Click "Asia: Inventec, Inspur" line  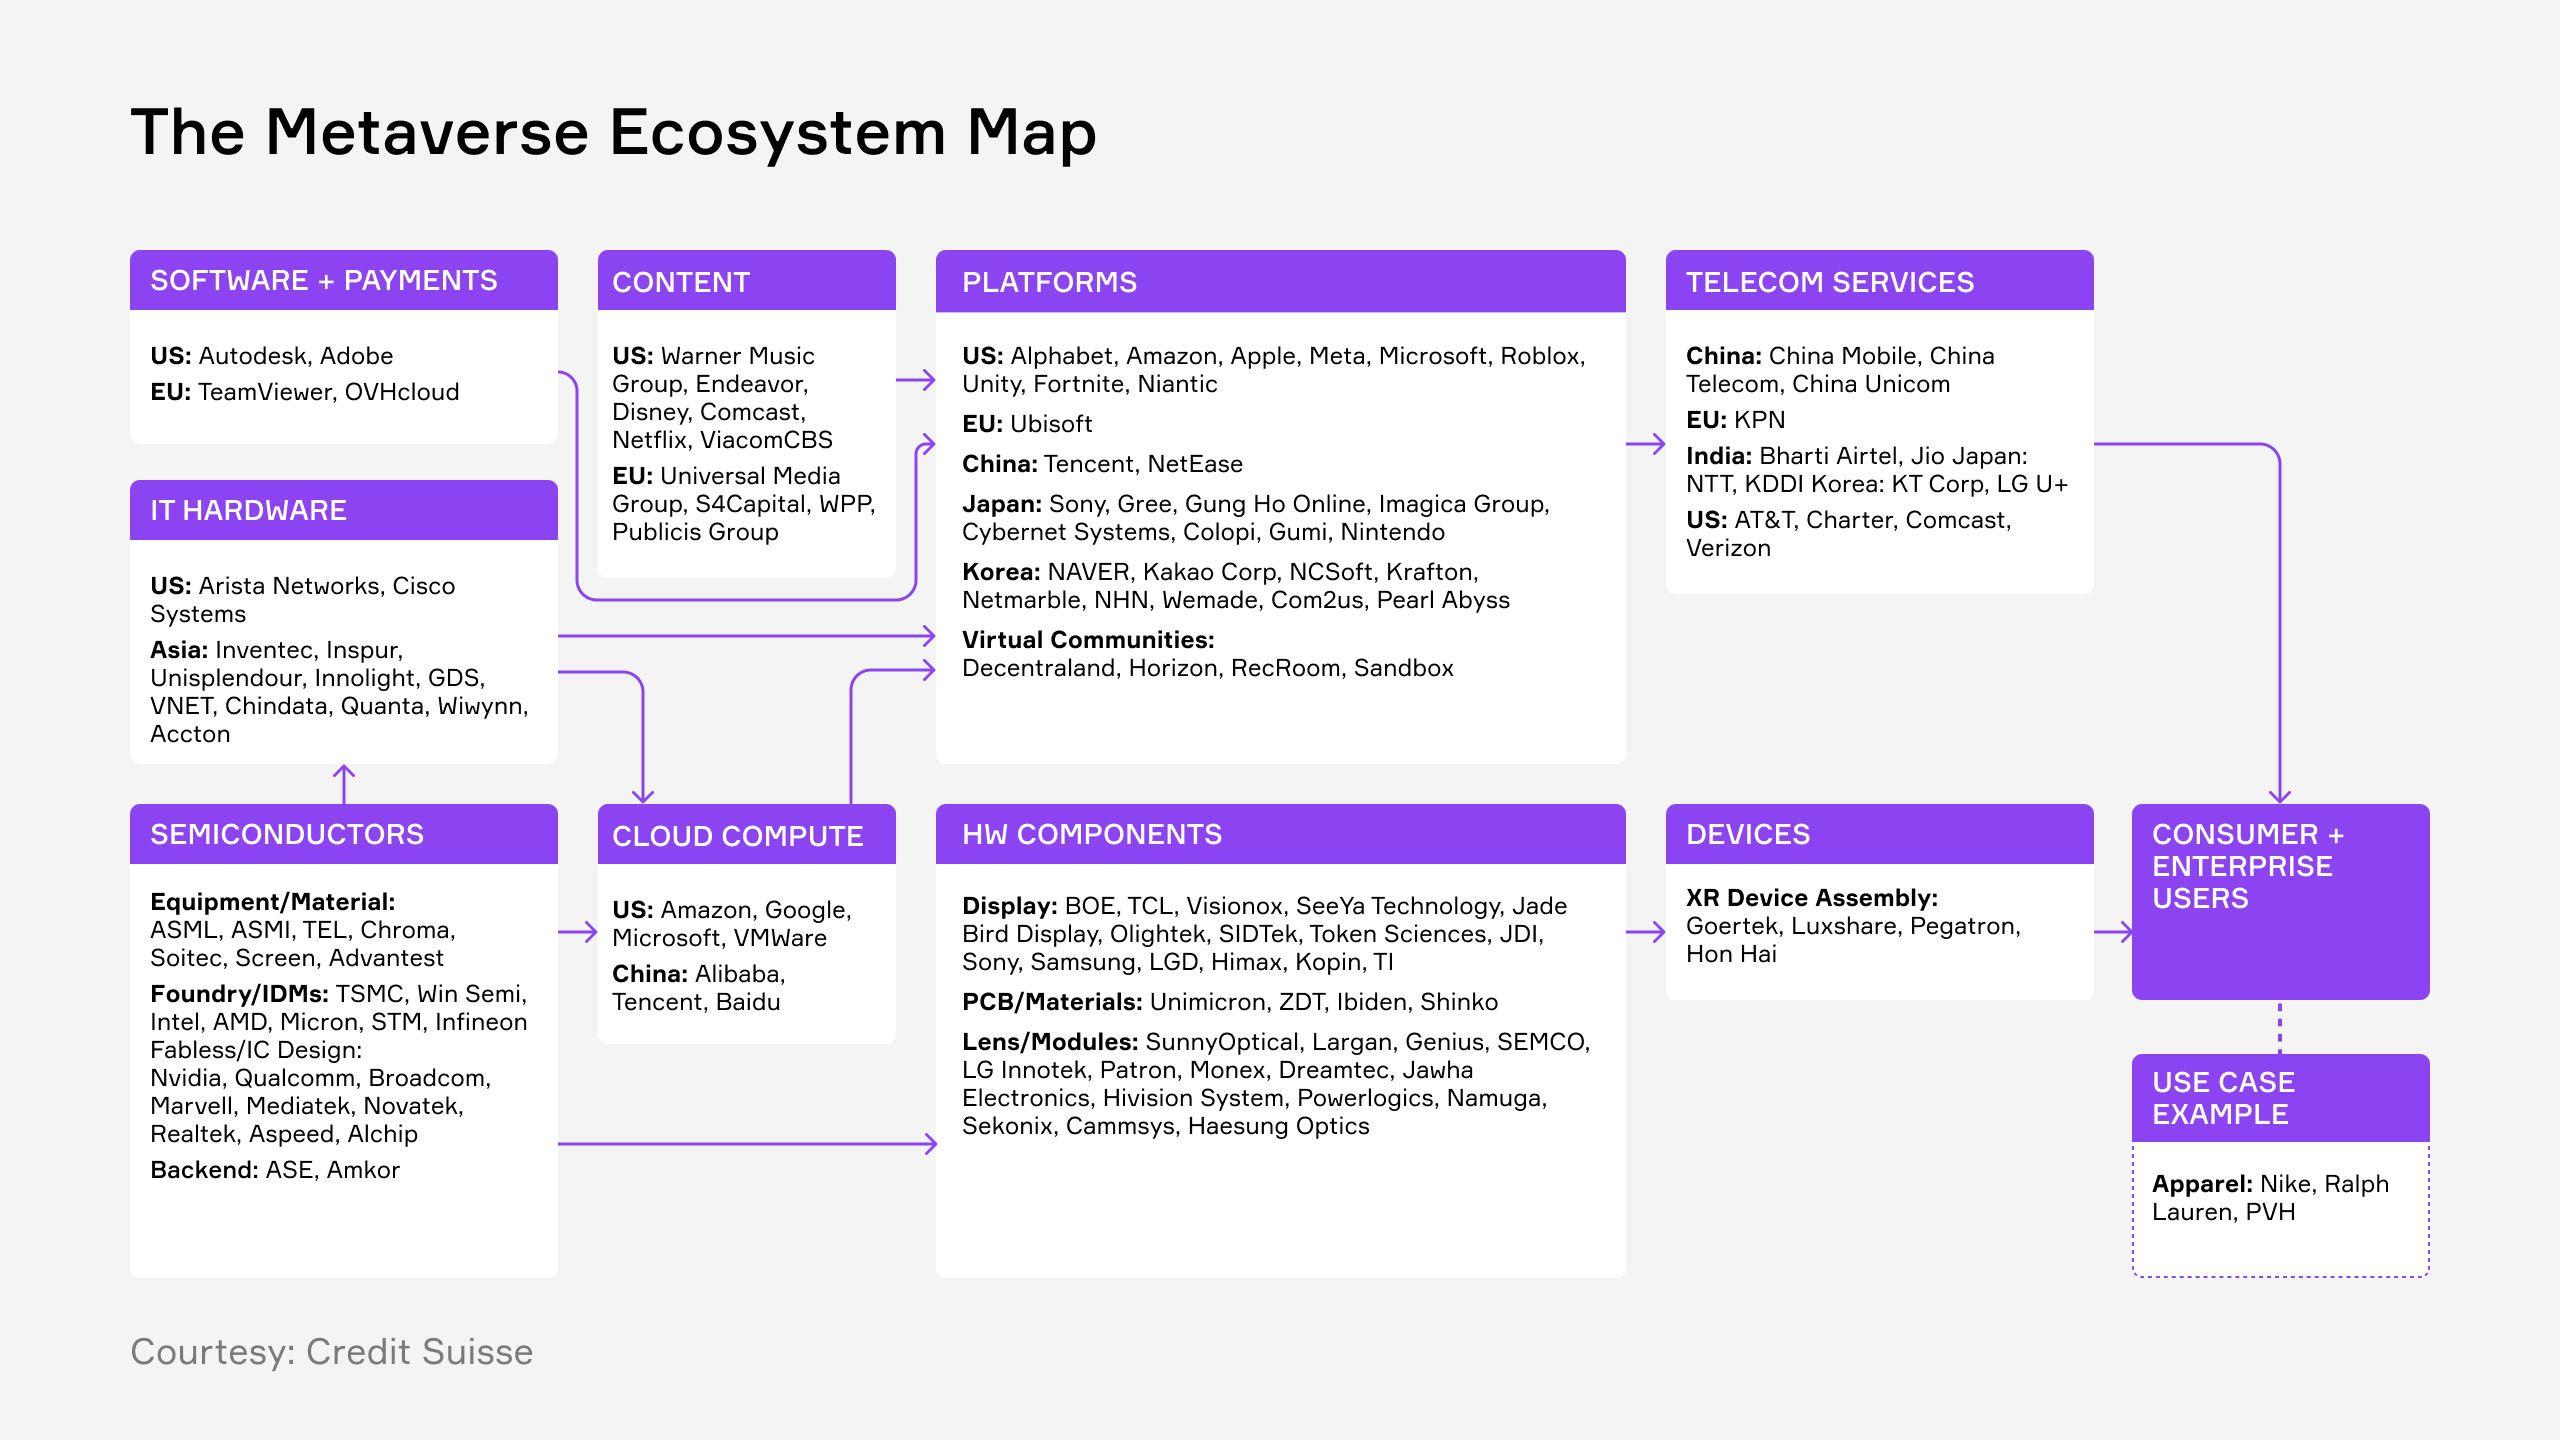point(277,650)
